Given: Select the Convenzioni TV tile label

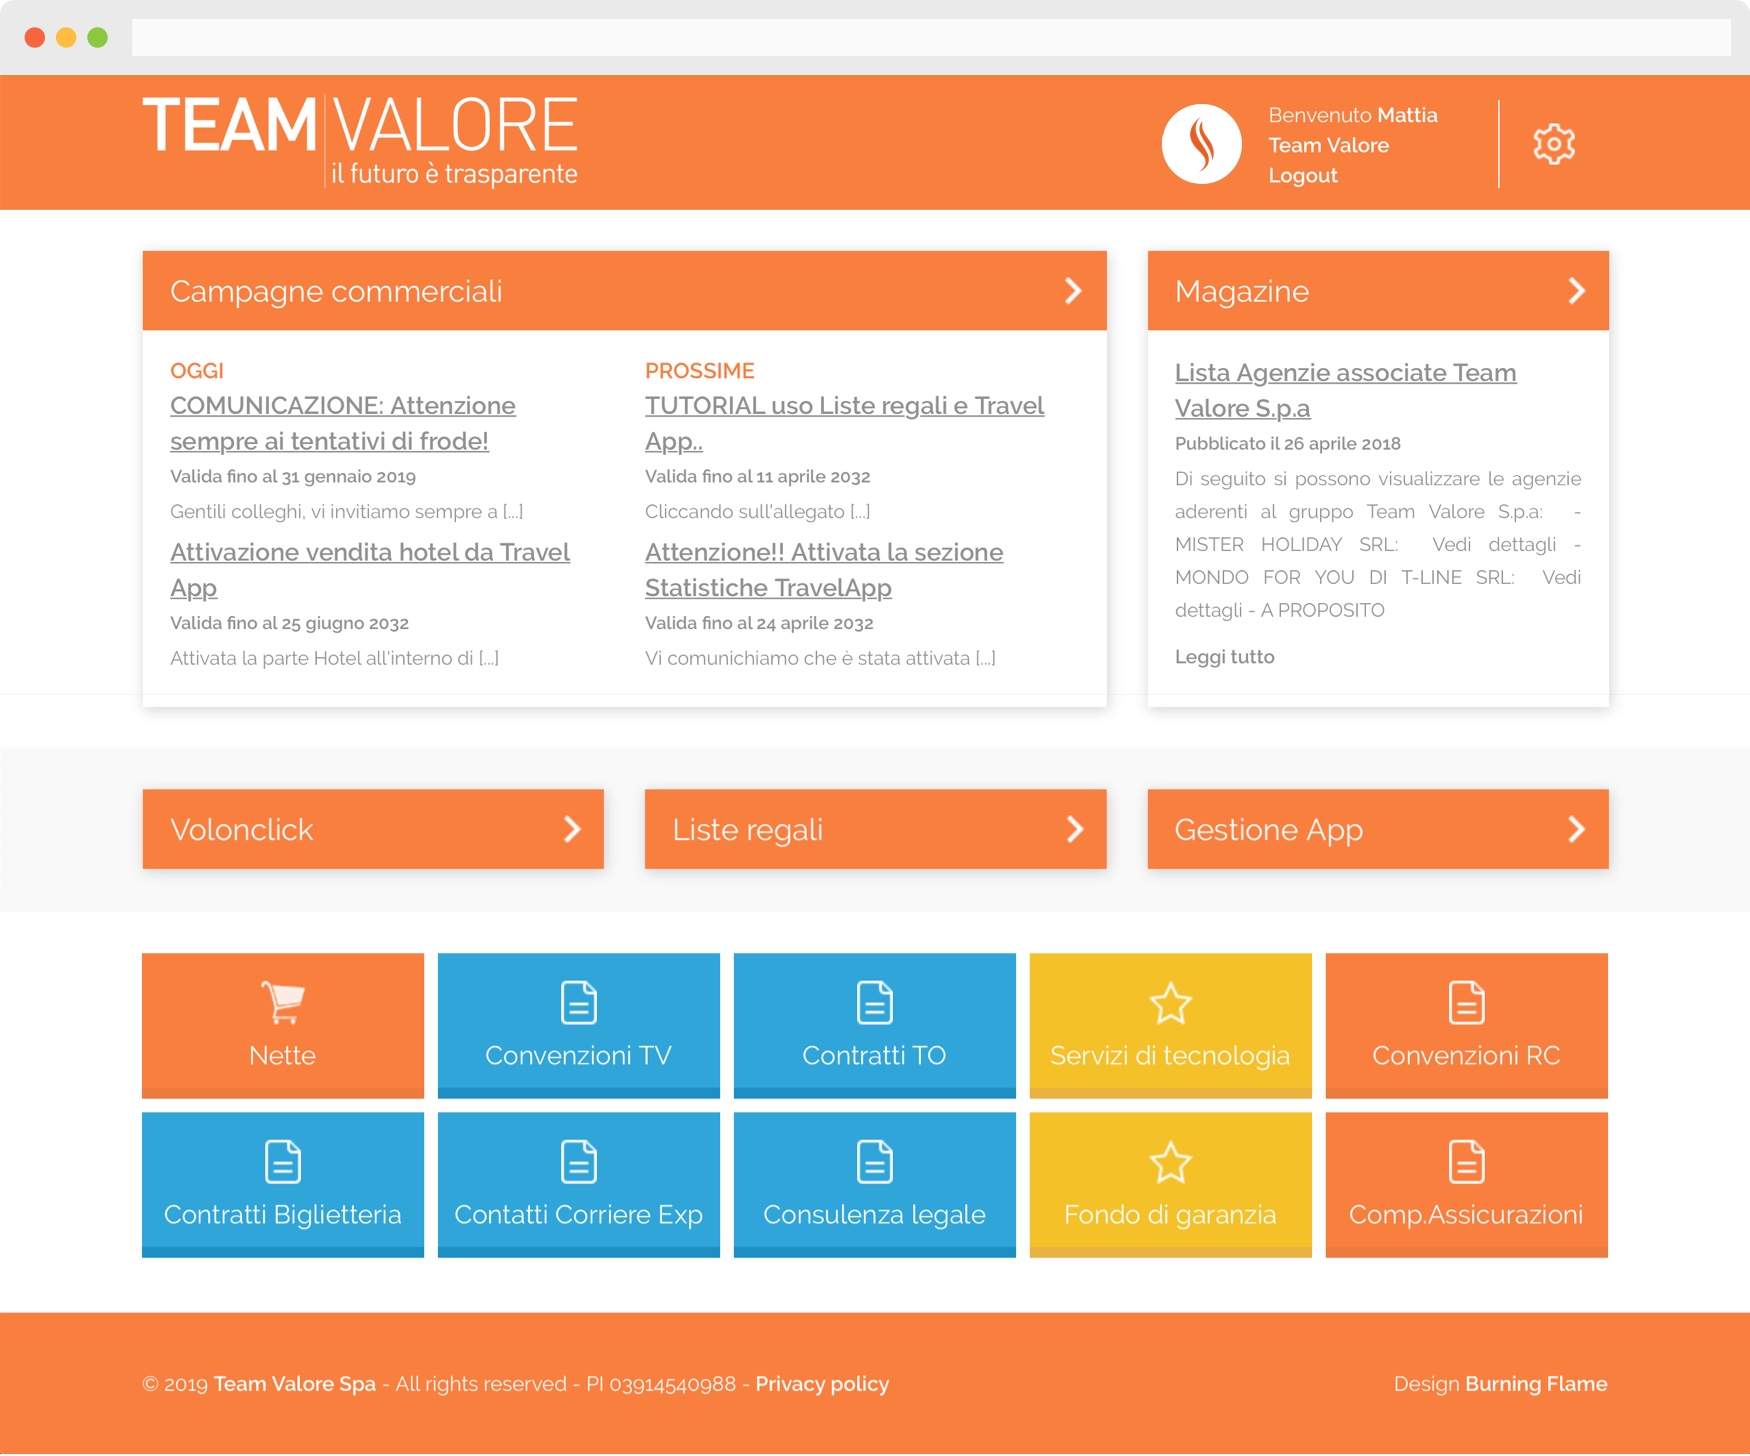Looking at the screenshot, I should pyautogui.click(x=579, y=1055).
